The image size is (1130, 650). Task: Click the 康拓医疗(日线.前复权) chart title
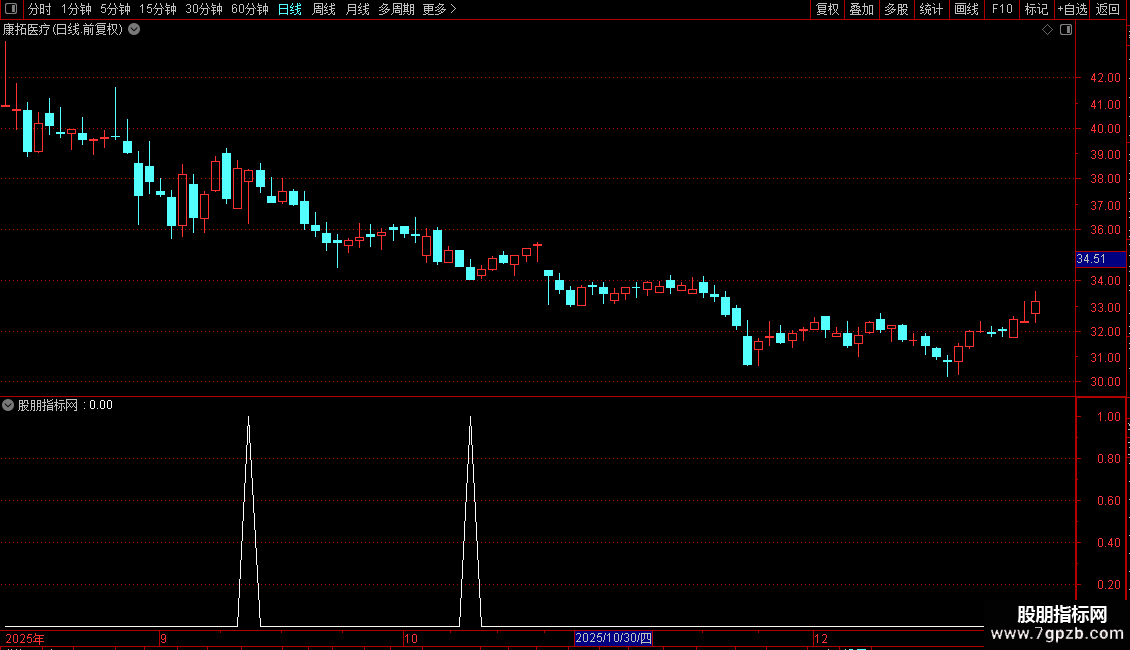tap(63, 30)
